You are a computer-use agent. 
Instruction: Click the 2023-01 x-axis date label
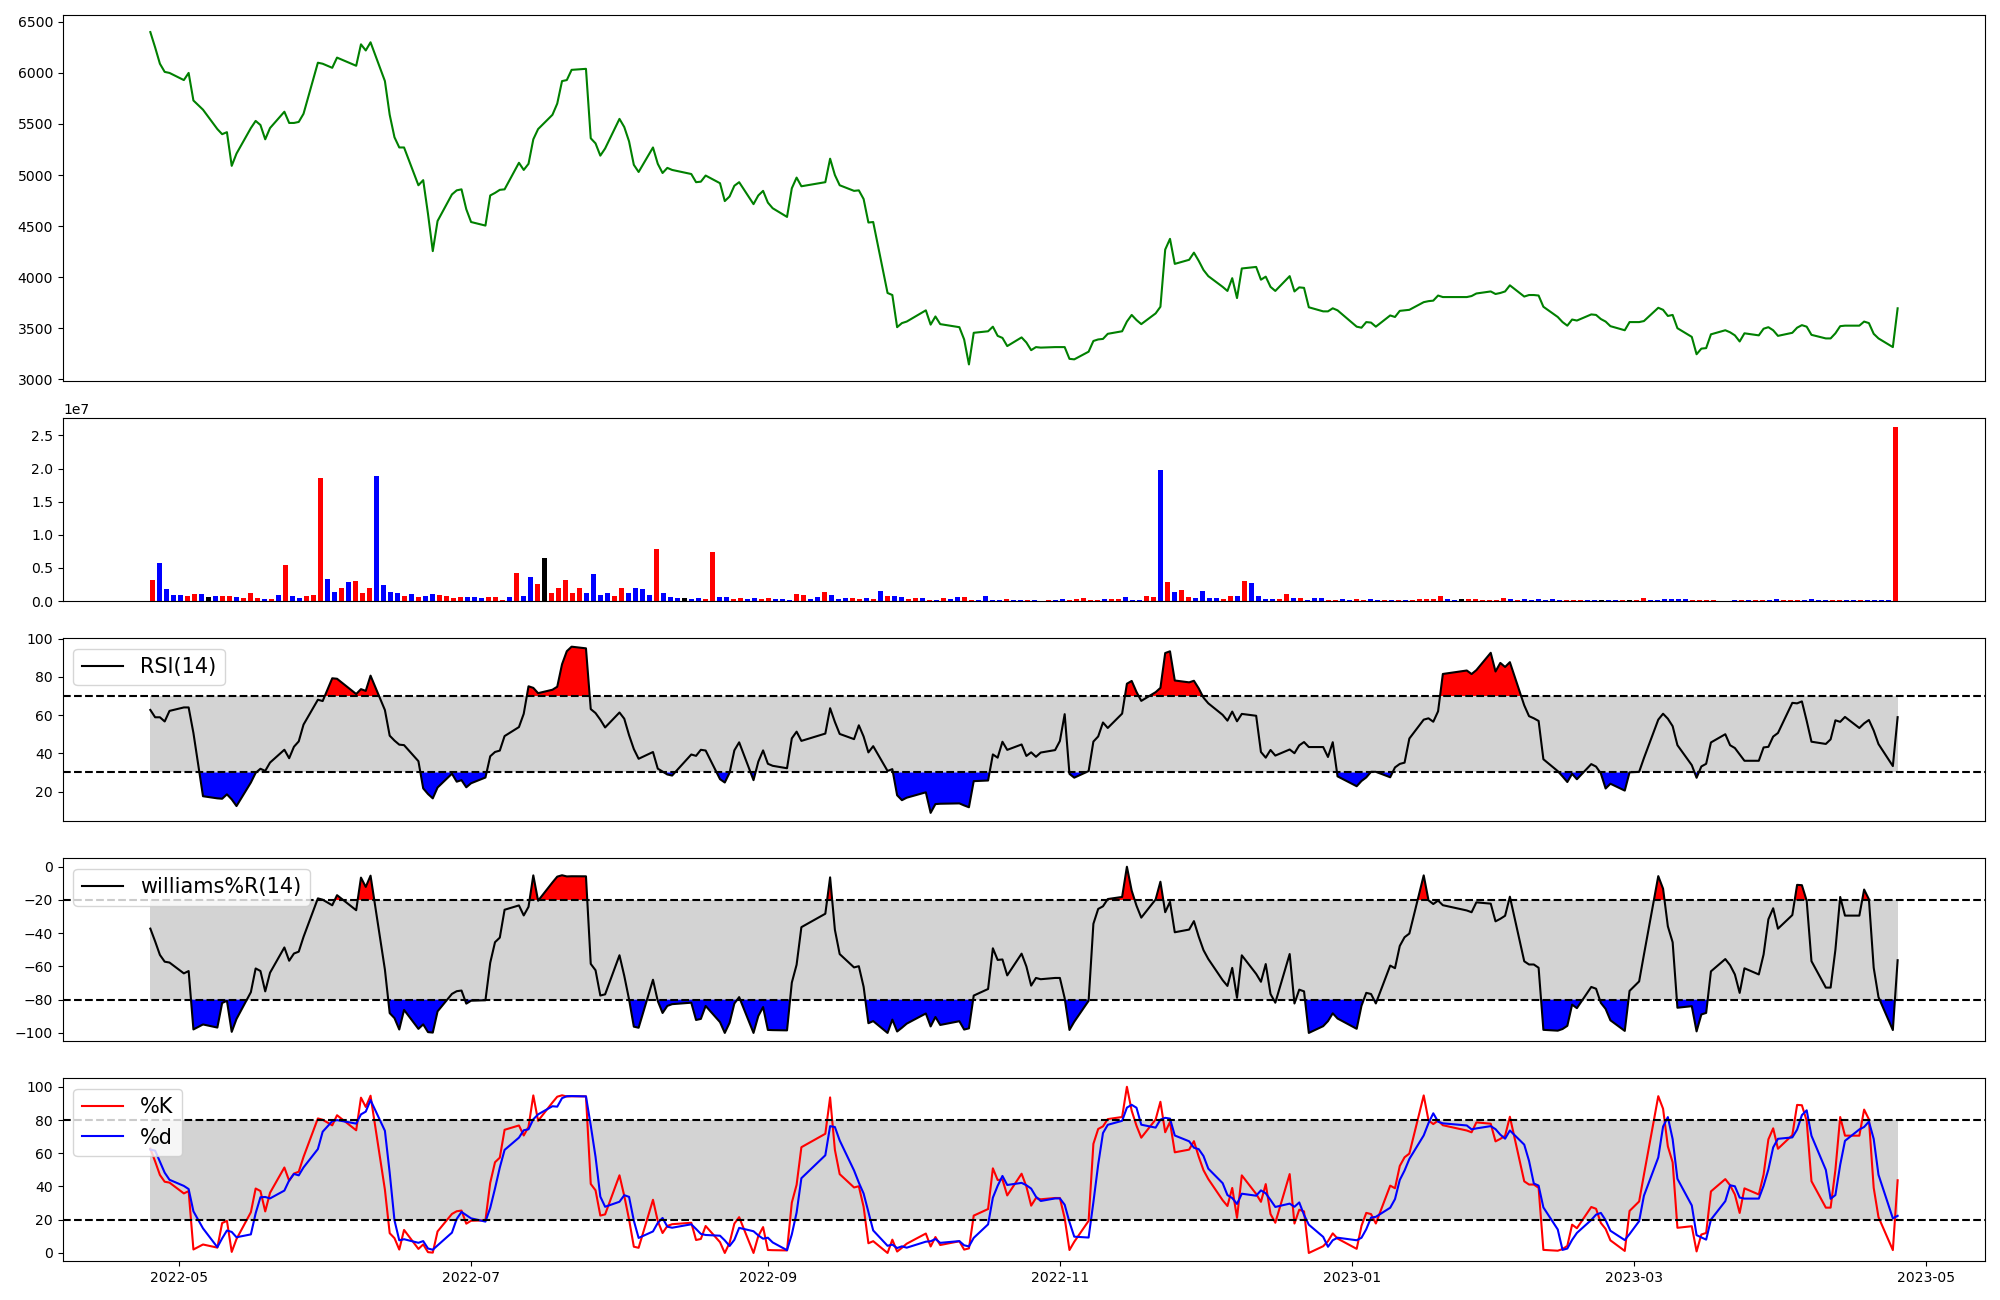1352,1277
